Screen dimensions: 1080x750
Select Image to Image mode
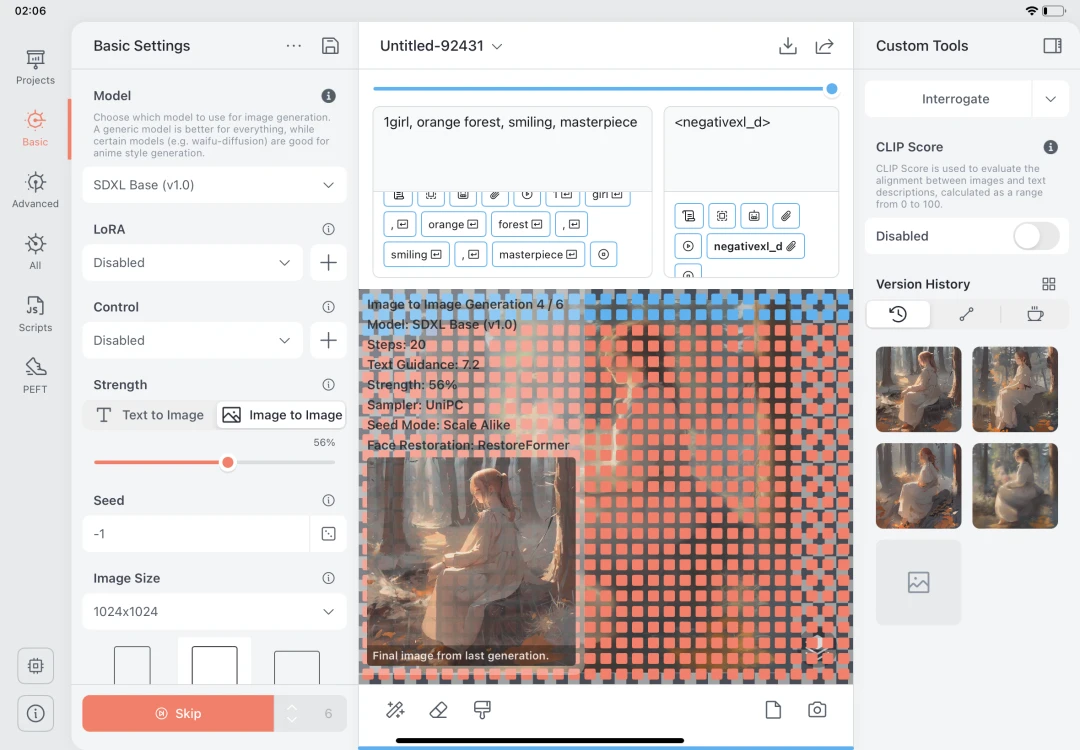click(282, 415)
